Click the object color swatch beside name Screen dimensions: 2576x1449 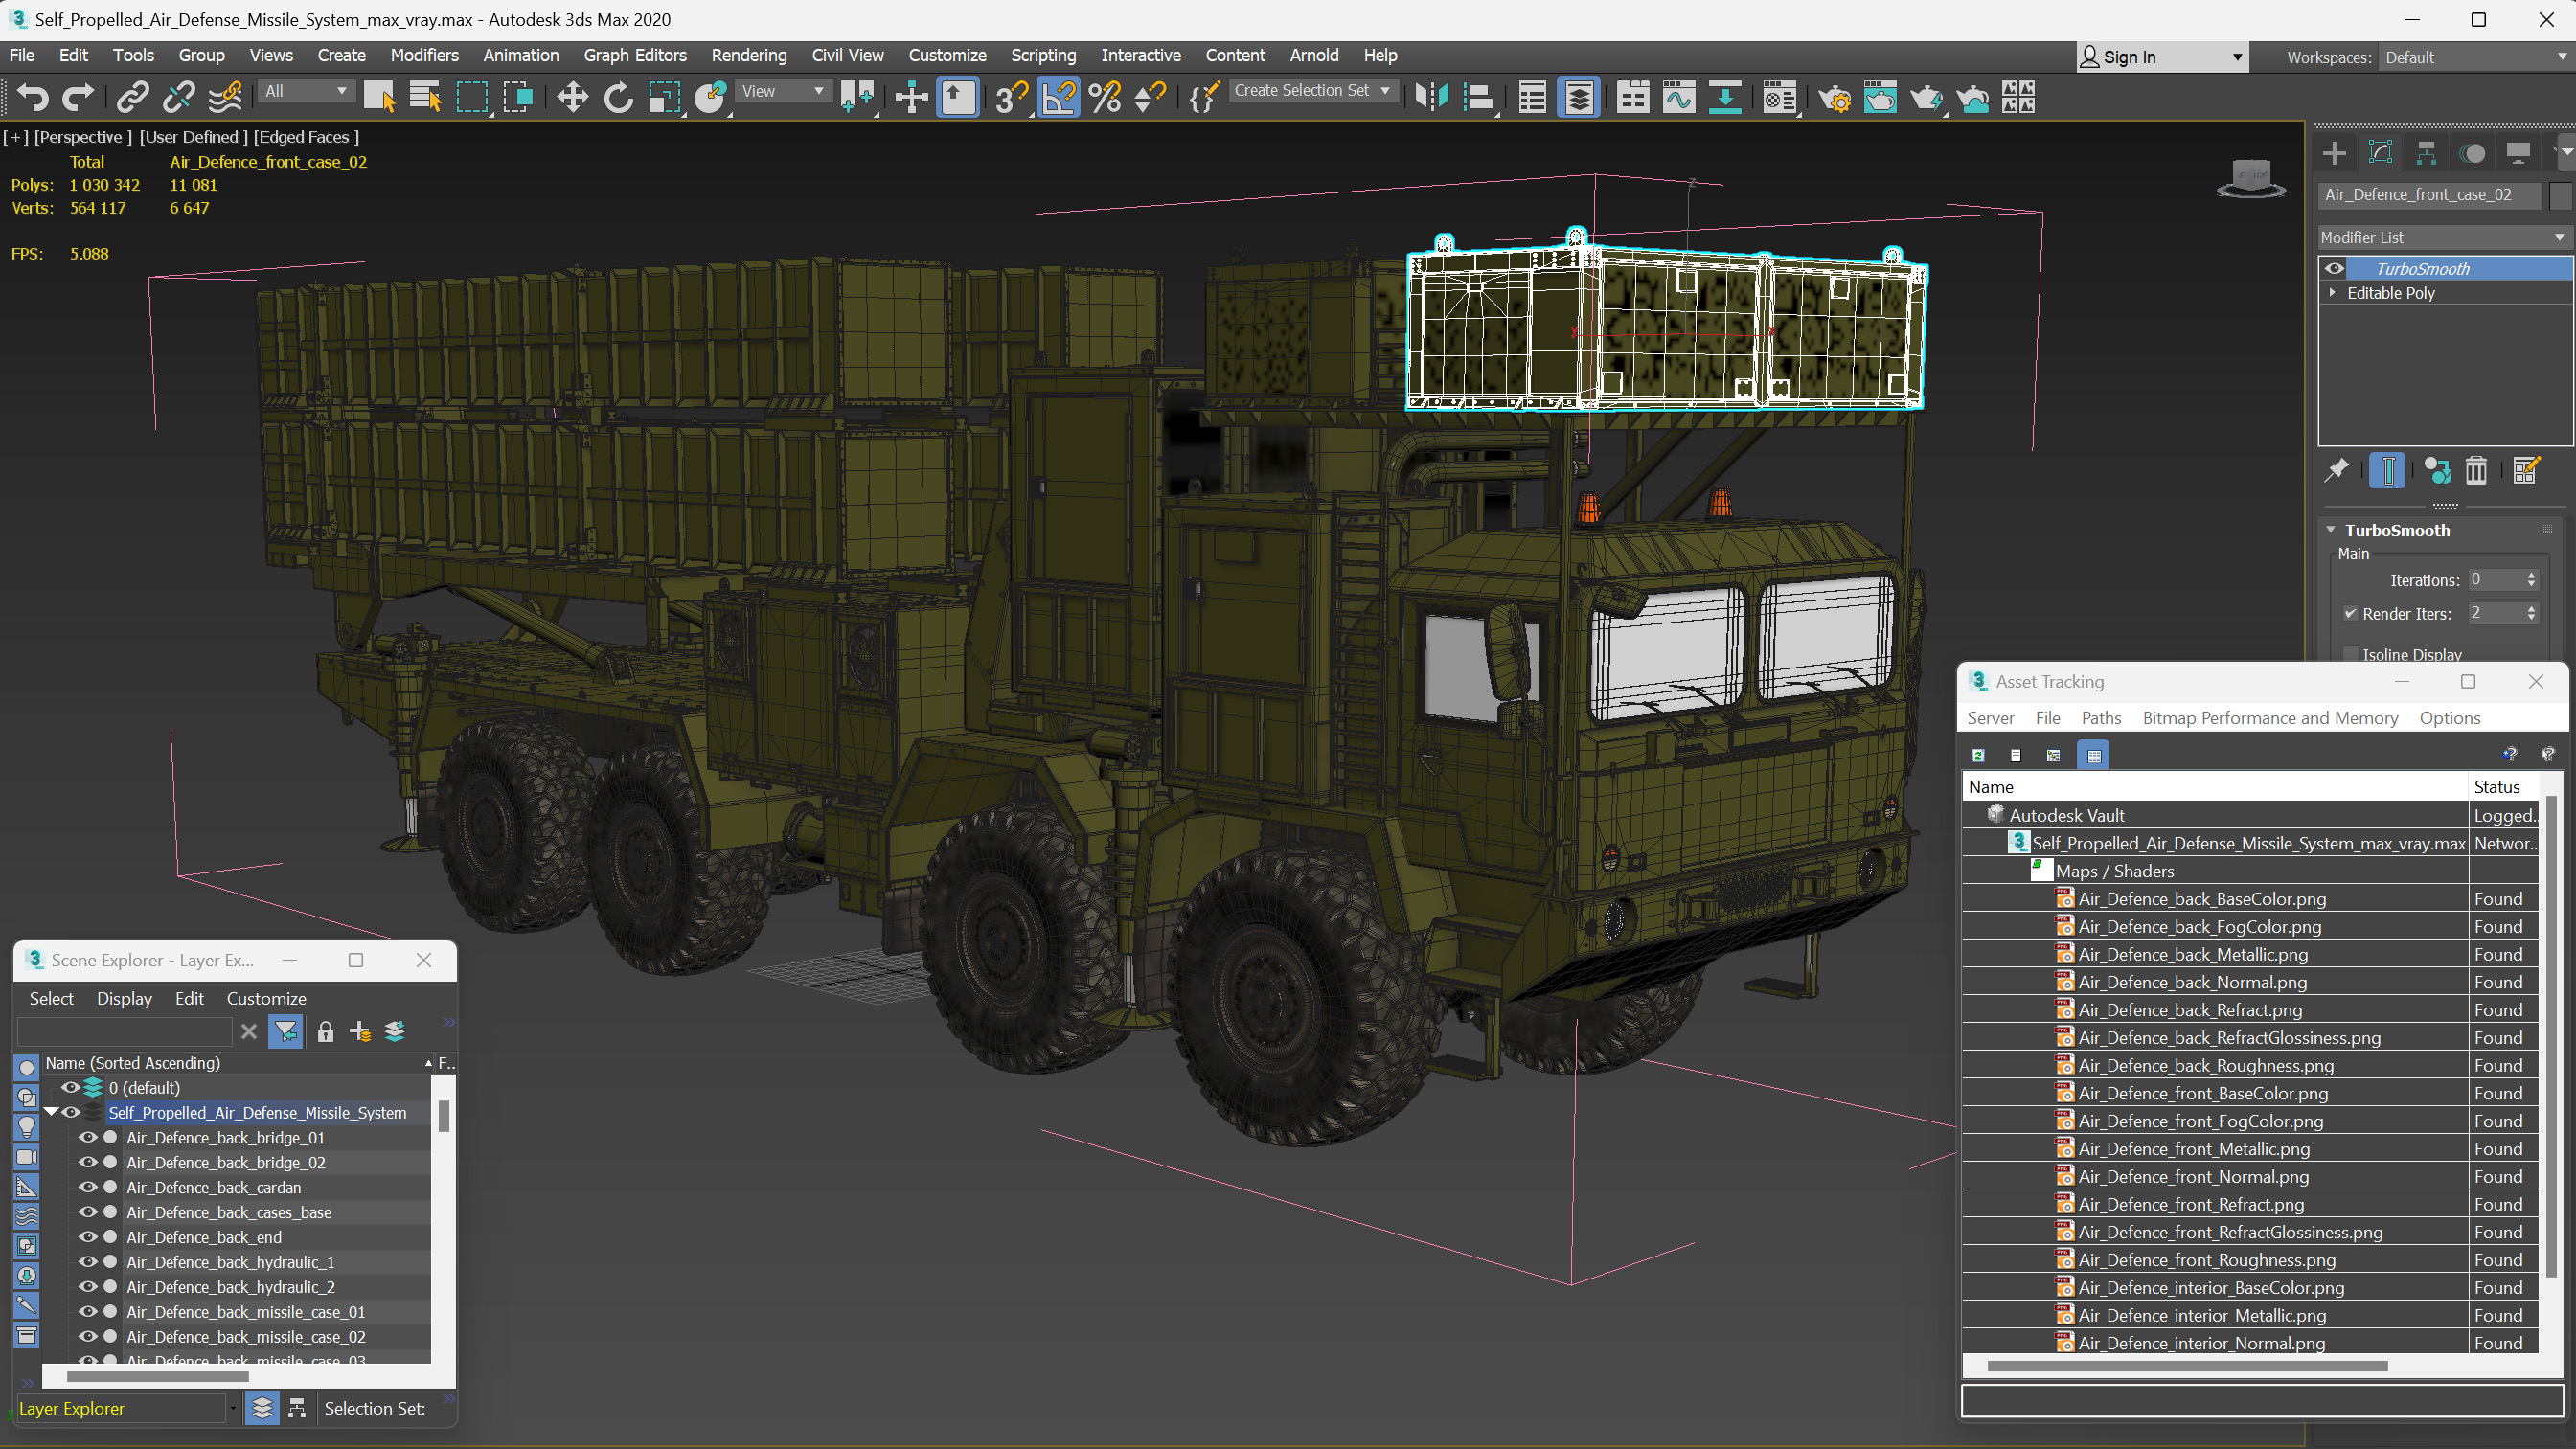tap(2560, 196)
